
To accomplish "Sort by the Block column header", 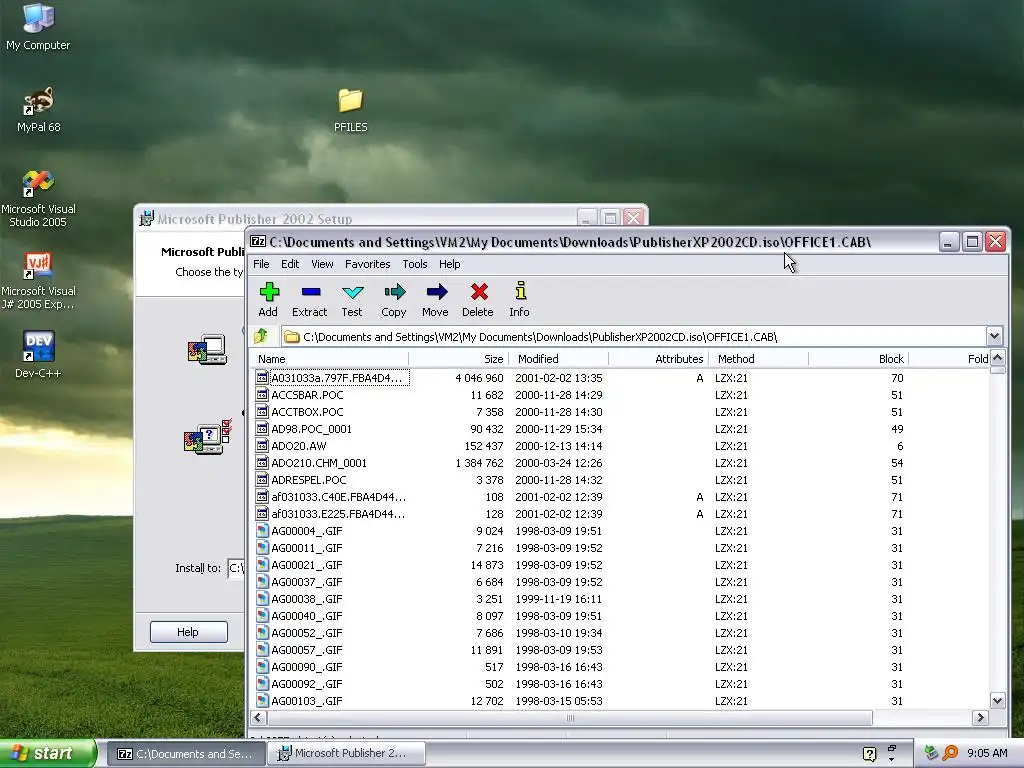I will click(x=858, y=359).
